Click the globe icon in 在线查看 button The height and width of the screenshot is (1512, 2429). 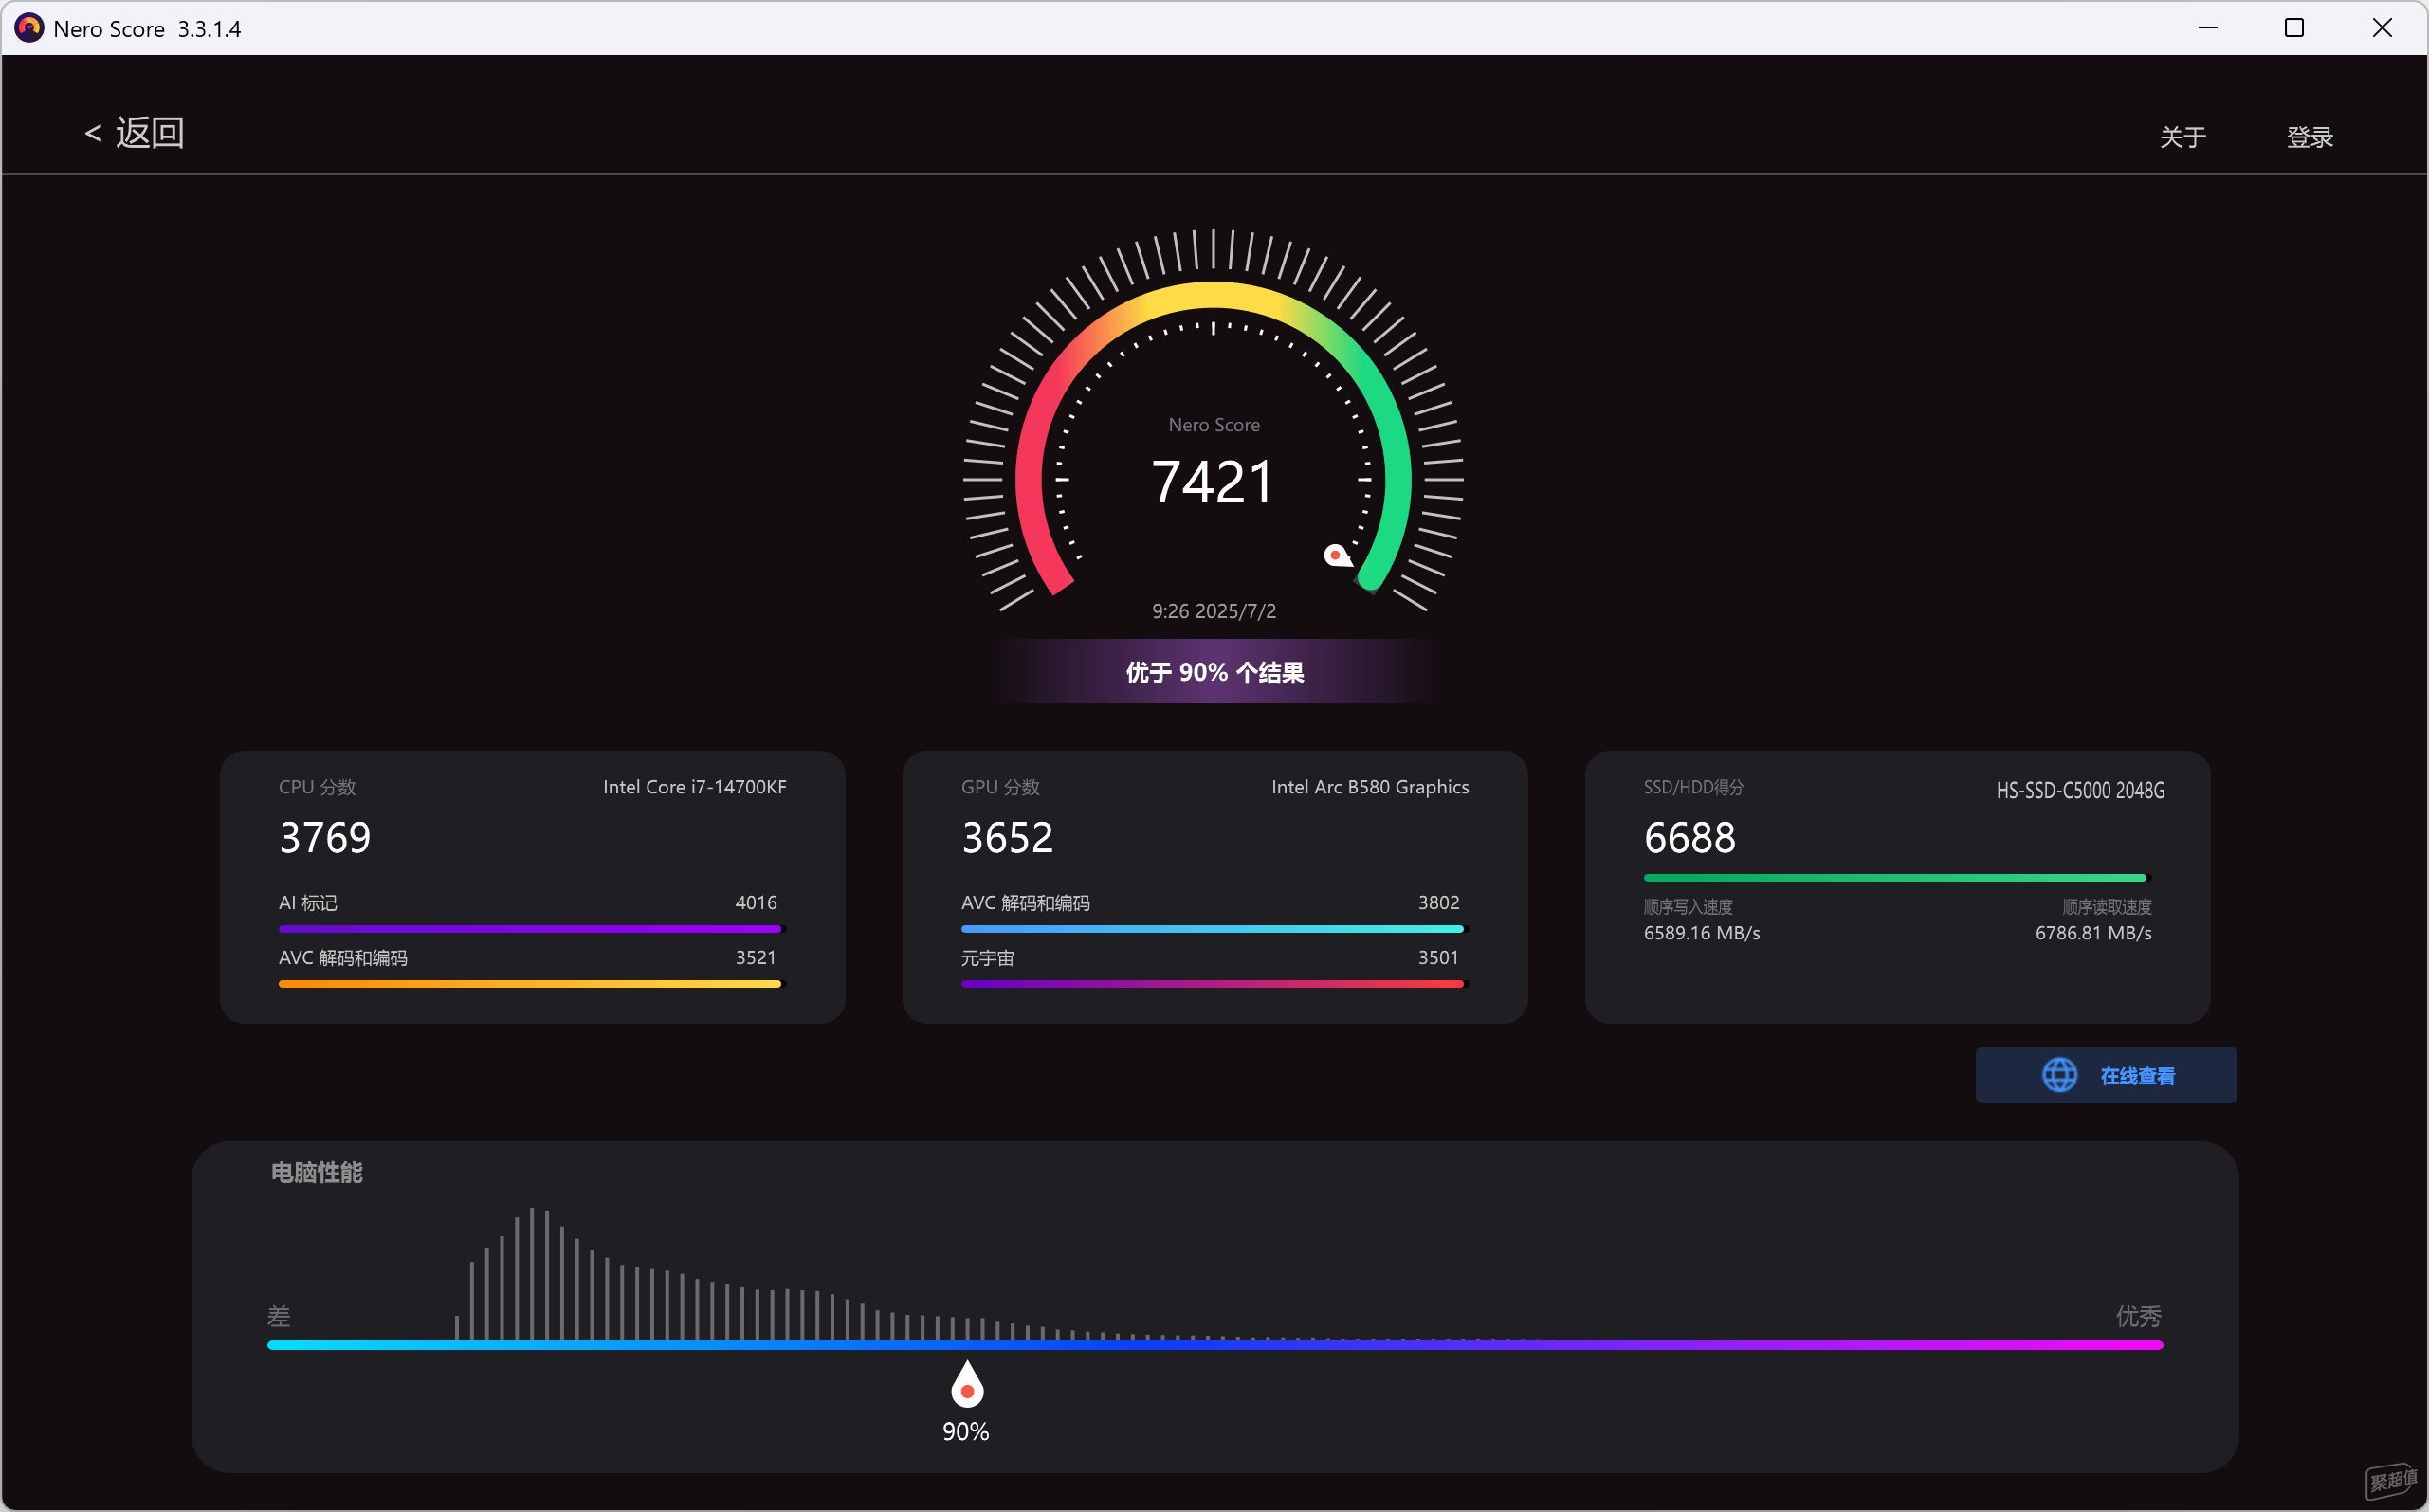2058,1075
